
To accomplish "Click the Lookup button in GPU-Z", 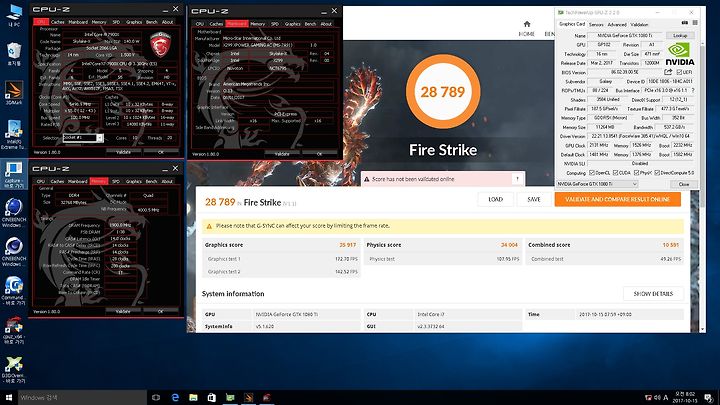I will (680, 35).
